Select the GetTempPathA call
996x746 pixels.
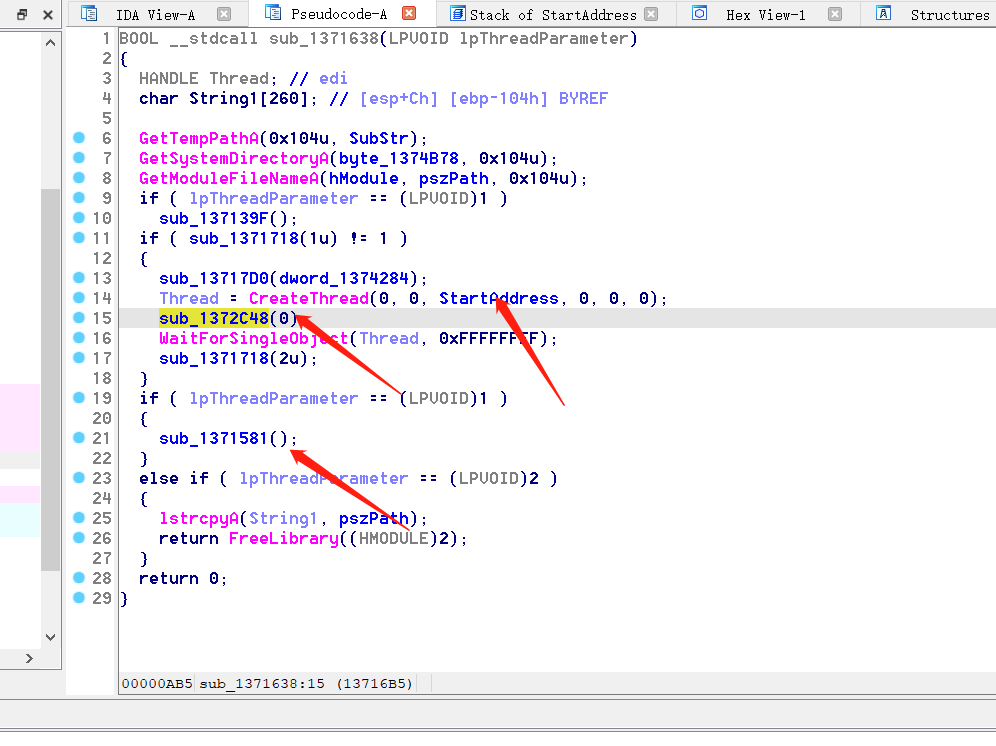point(199,139)
